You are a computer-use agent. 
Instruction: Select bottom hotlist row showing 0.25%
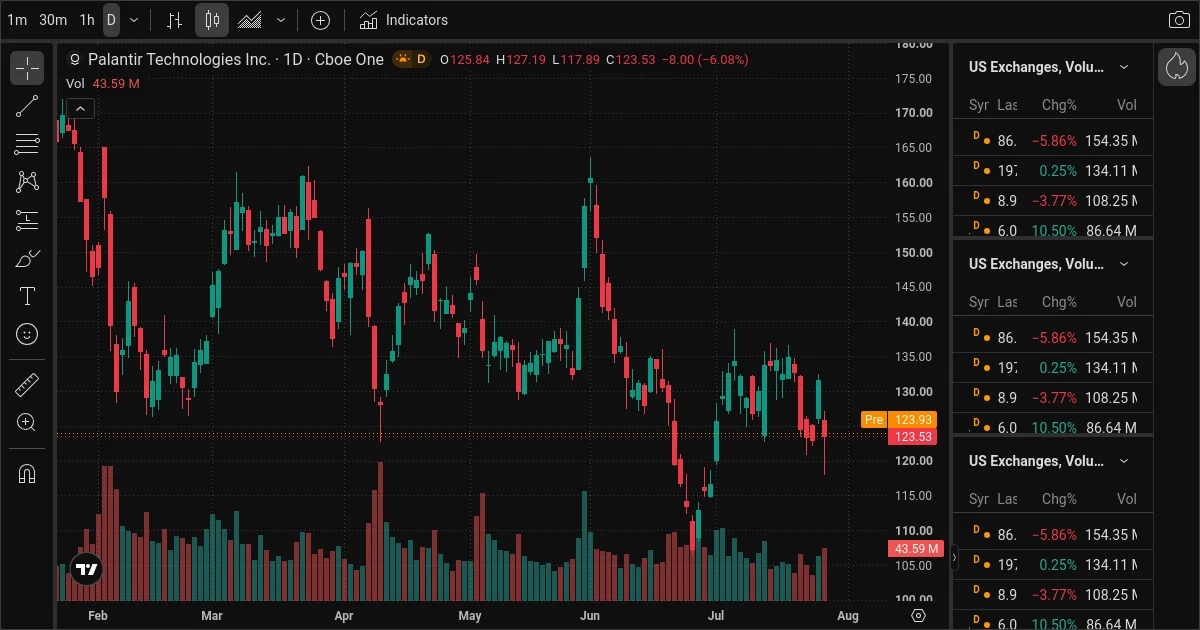(x=1053, y=565)
